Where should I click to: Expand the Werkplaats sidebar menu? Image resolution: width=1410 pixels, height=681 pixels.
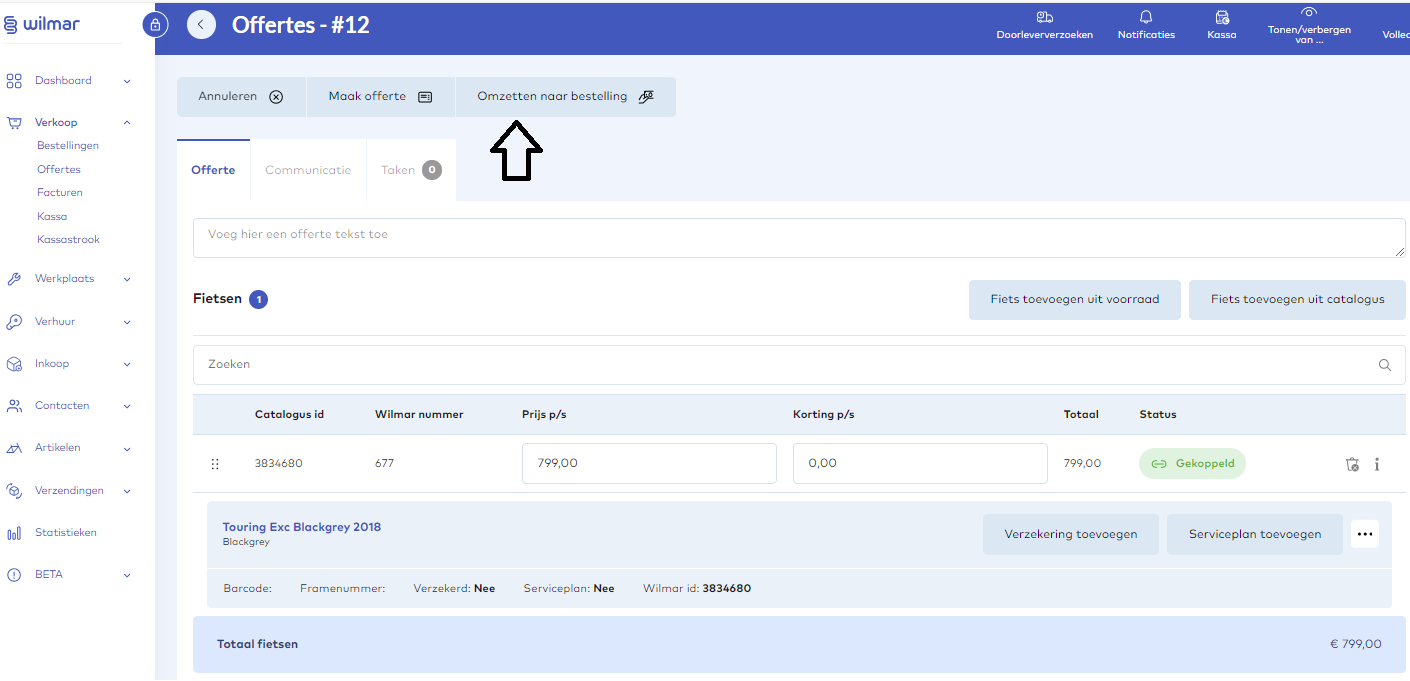click(127, 280)
